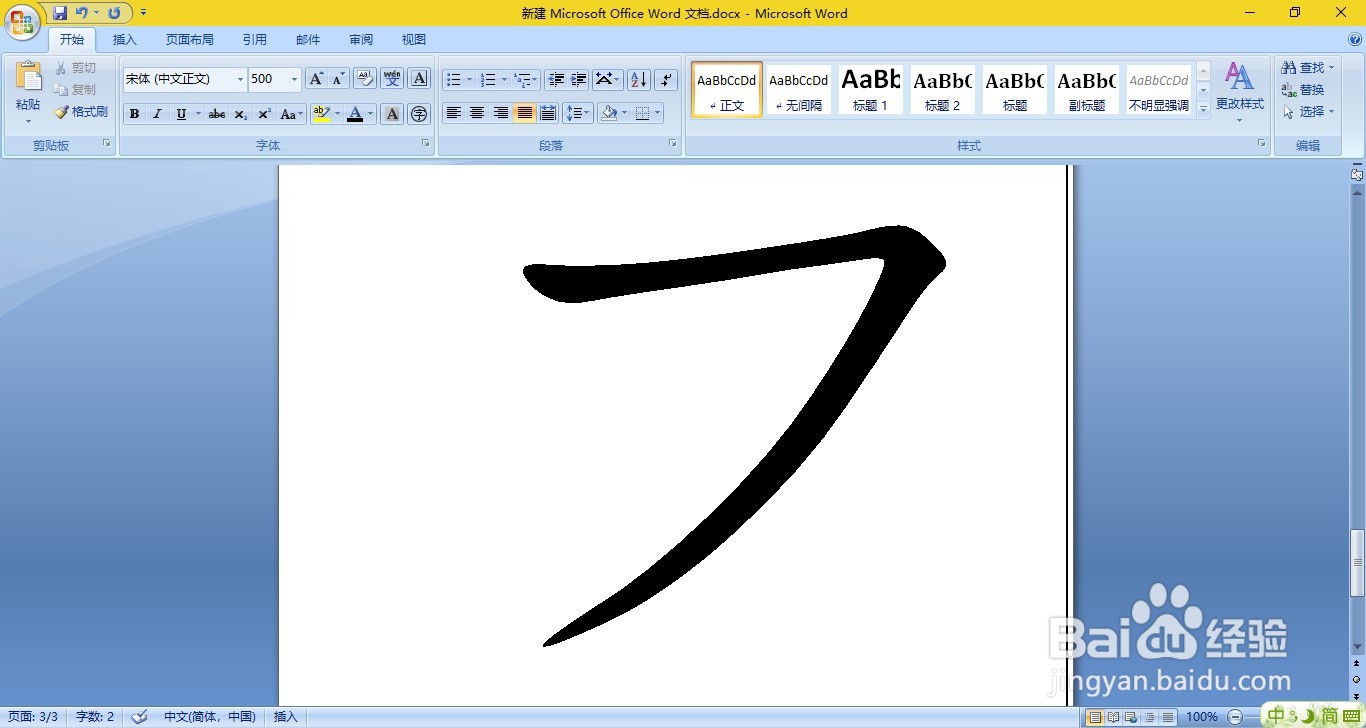
Task: Open the line spacing dropdown
Action: [578, 113]
